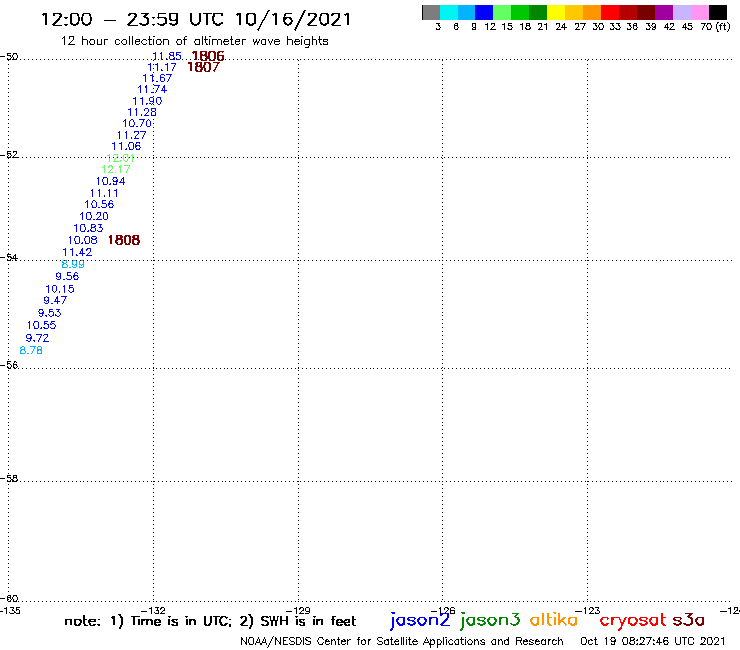The width and height of the screenshot is (740, 650).
Task: Click the -135 longitude axis label
Action: point(10,611)
